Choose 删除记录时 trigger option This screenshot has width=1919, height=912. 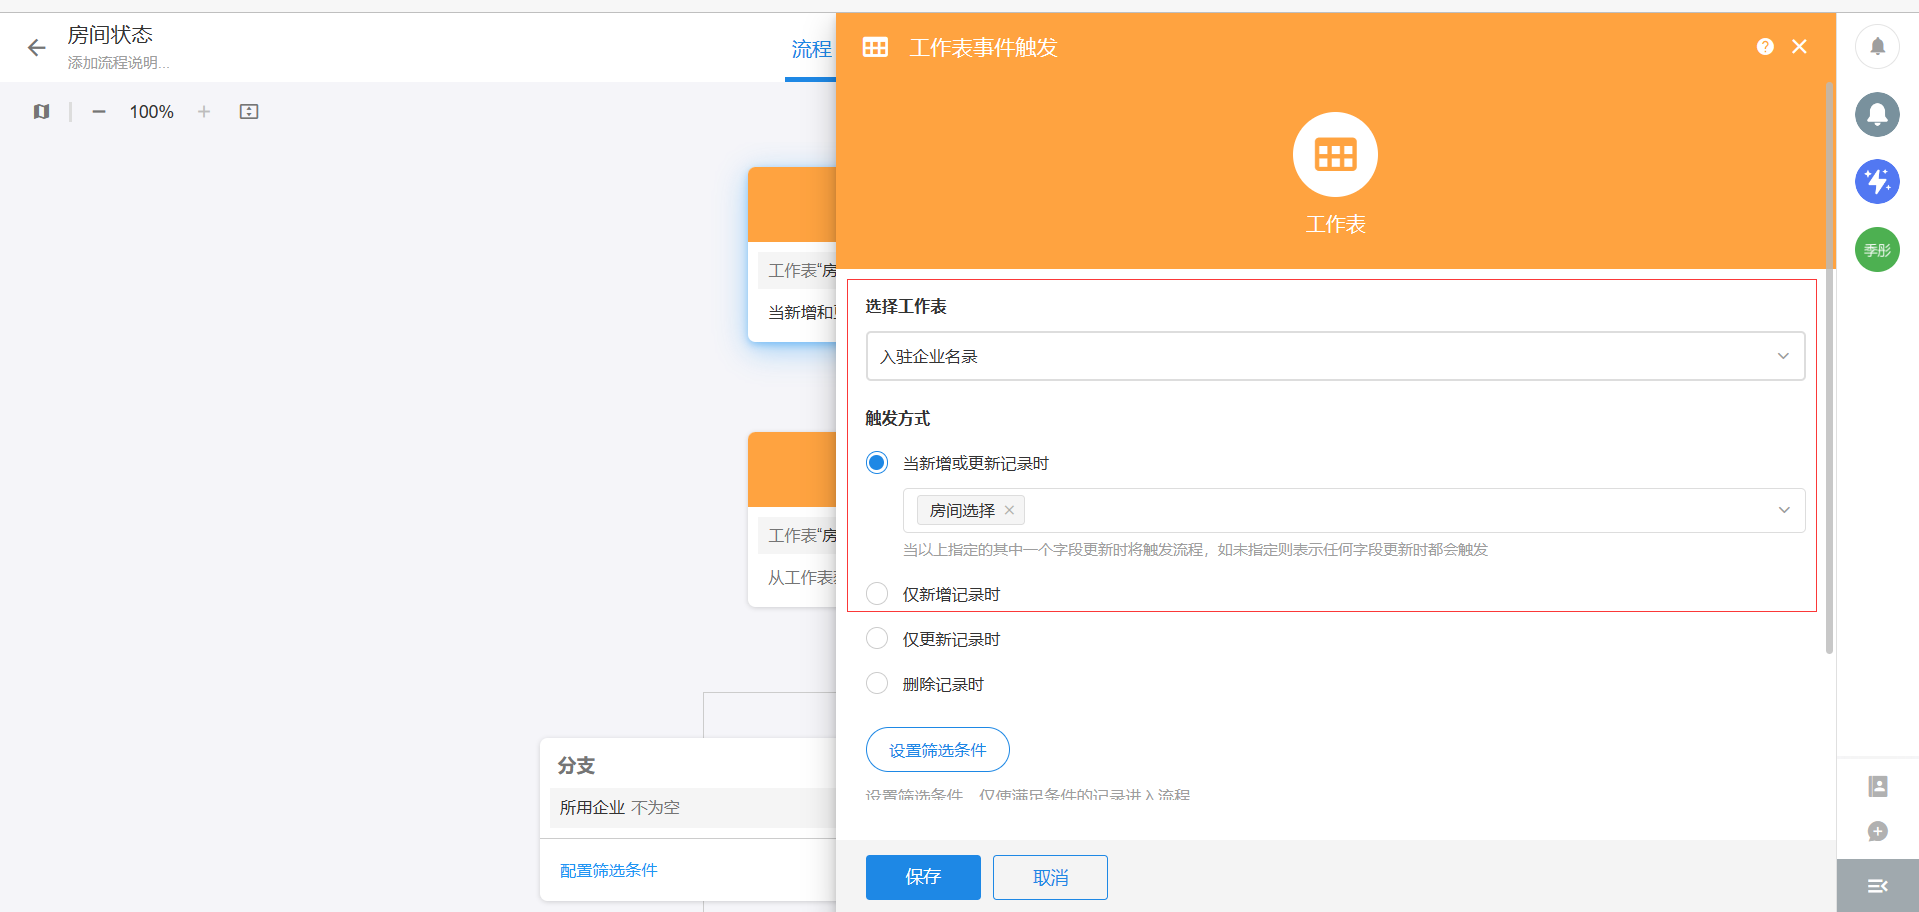click(x=877, y=684)
